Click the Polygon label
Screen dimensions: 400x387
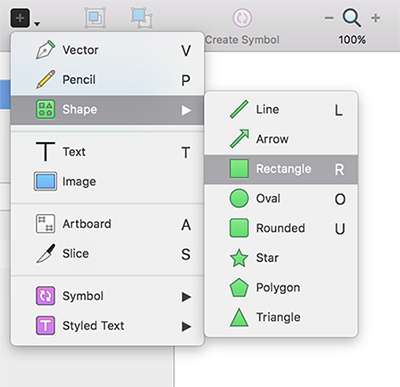pyautogui.click(x=278, y=288)
